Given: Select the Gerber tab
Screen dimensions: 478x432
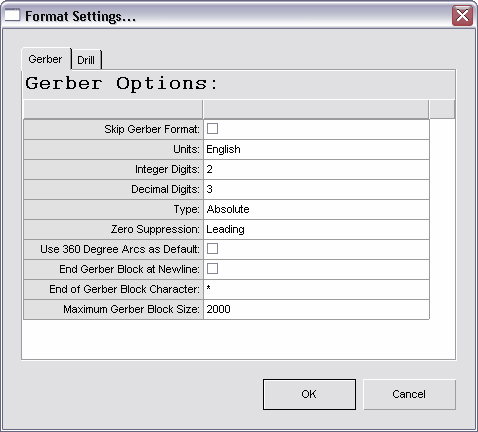Looking at the screenshot, I should [x=46, y=59].
